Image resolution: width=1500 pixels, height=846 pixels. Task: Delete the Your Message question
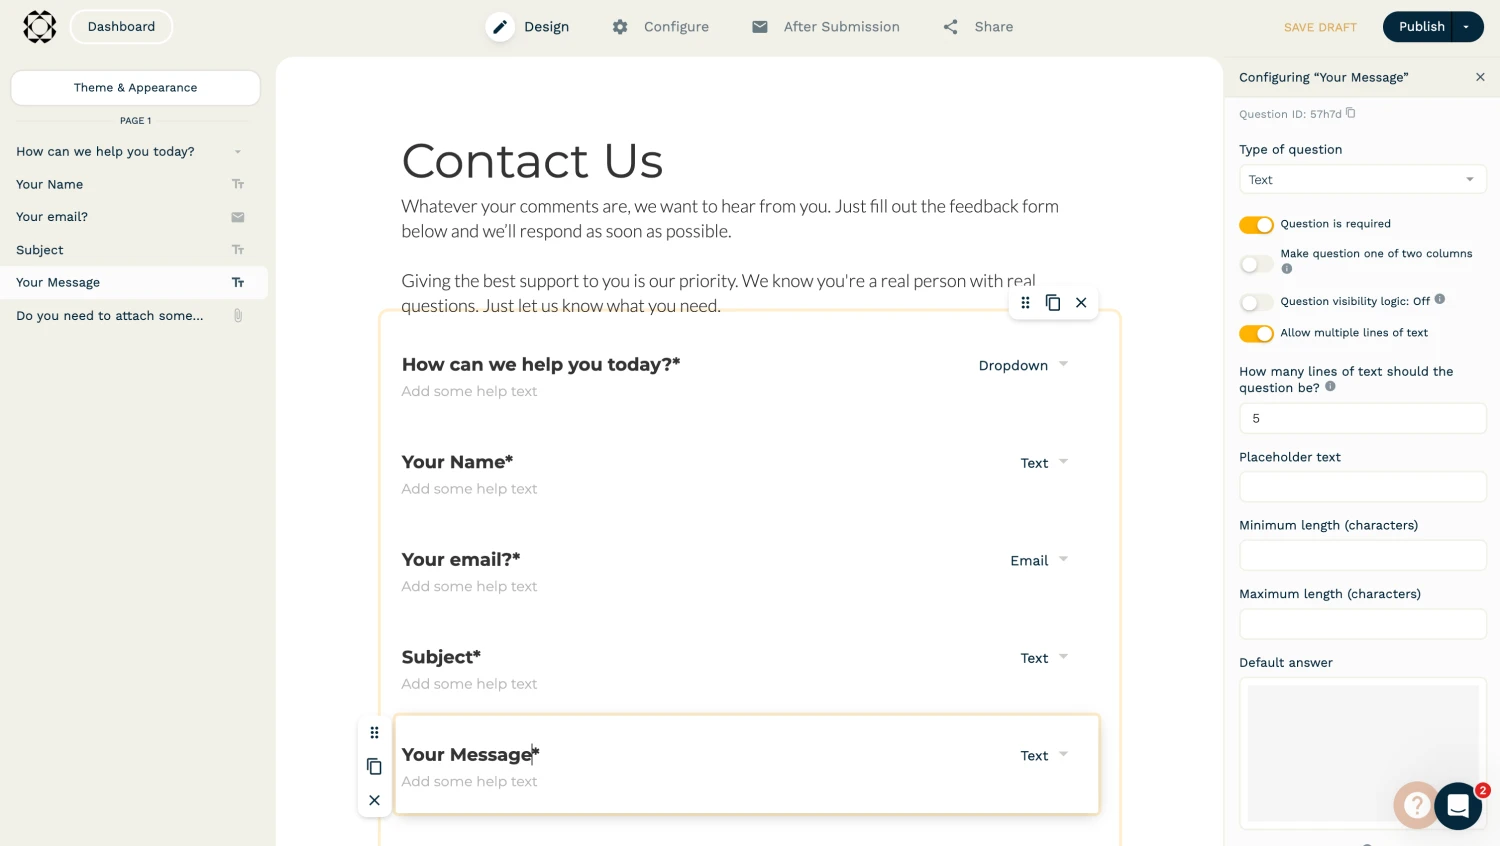coord(374,800)
